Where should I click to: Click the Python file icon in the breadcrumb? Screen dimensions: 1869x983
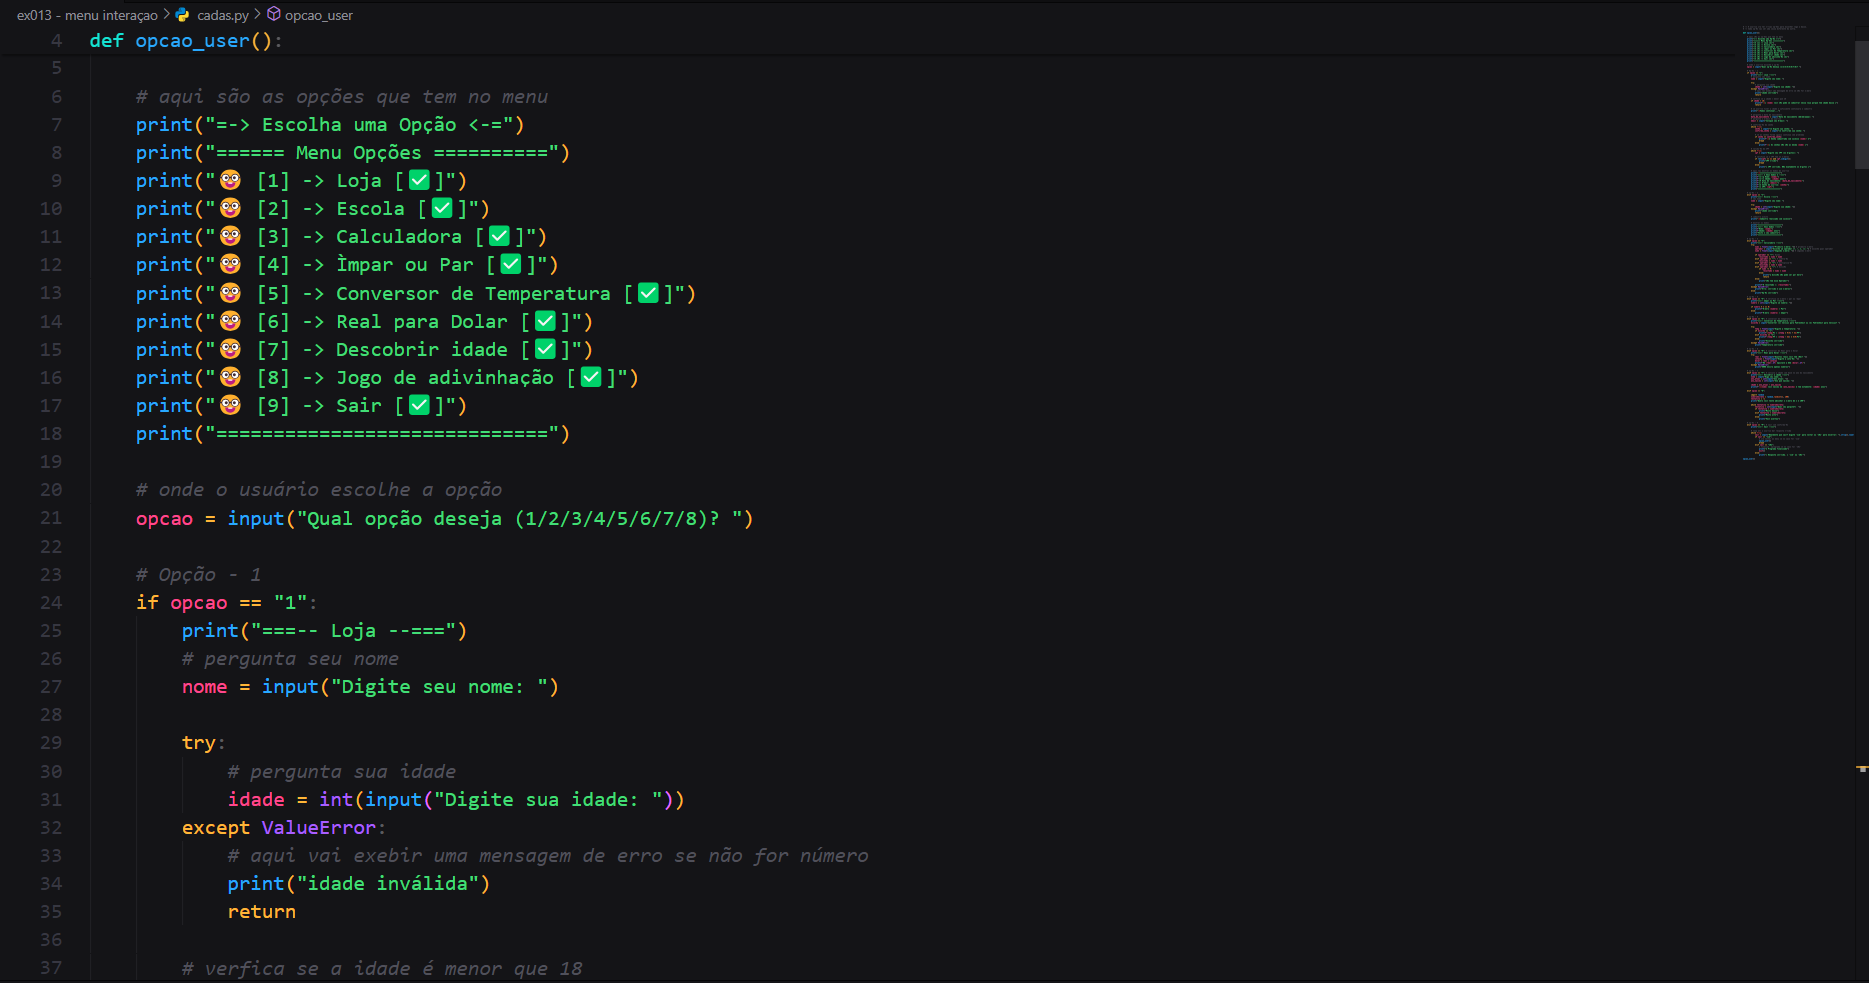pos(181,15)
